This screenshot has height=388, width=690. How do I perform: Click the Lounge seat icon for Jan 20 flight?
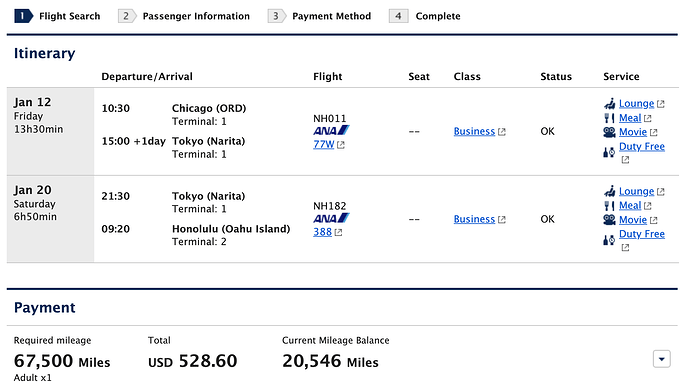click(x=609, y=191)
